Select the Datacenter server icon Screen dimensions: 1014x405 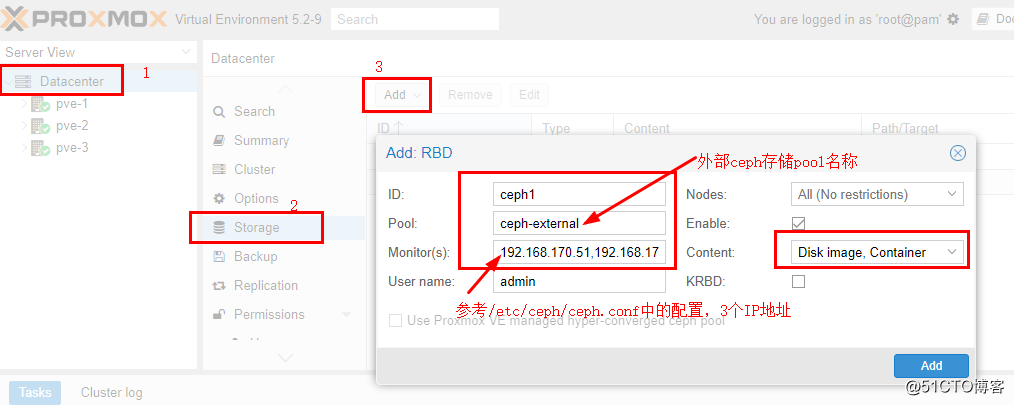(23, 82)
